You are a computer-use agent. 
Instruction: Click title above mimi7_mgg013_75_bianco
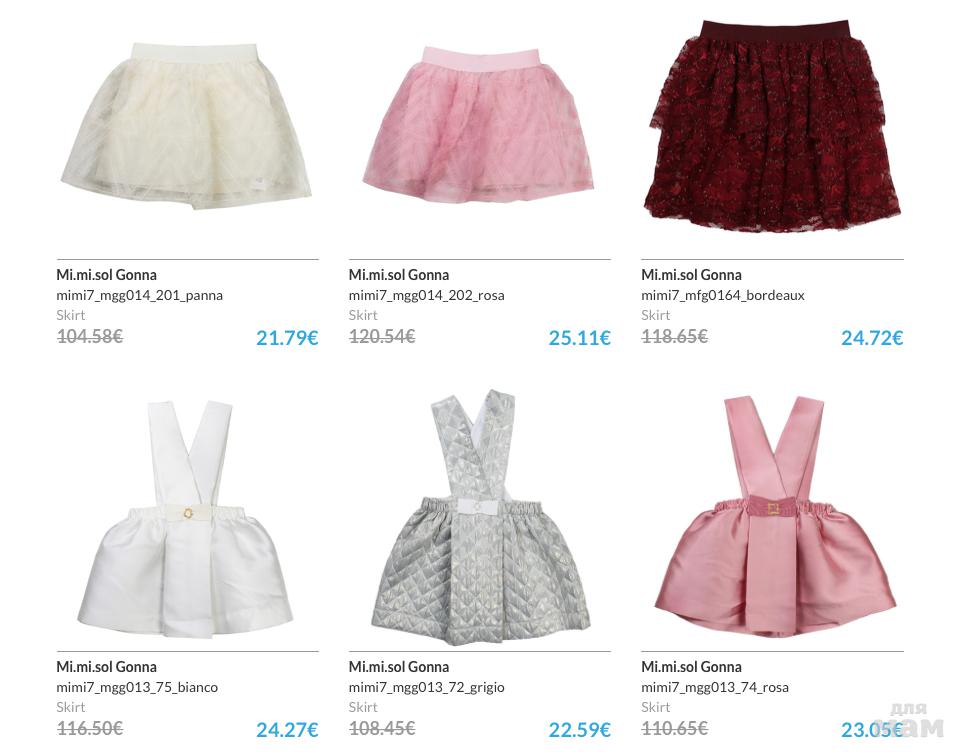tap(106, 667)
